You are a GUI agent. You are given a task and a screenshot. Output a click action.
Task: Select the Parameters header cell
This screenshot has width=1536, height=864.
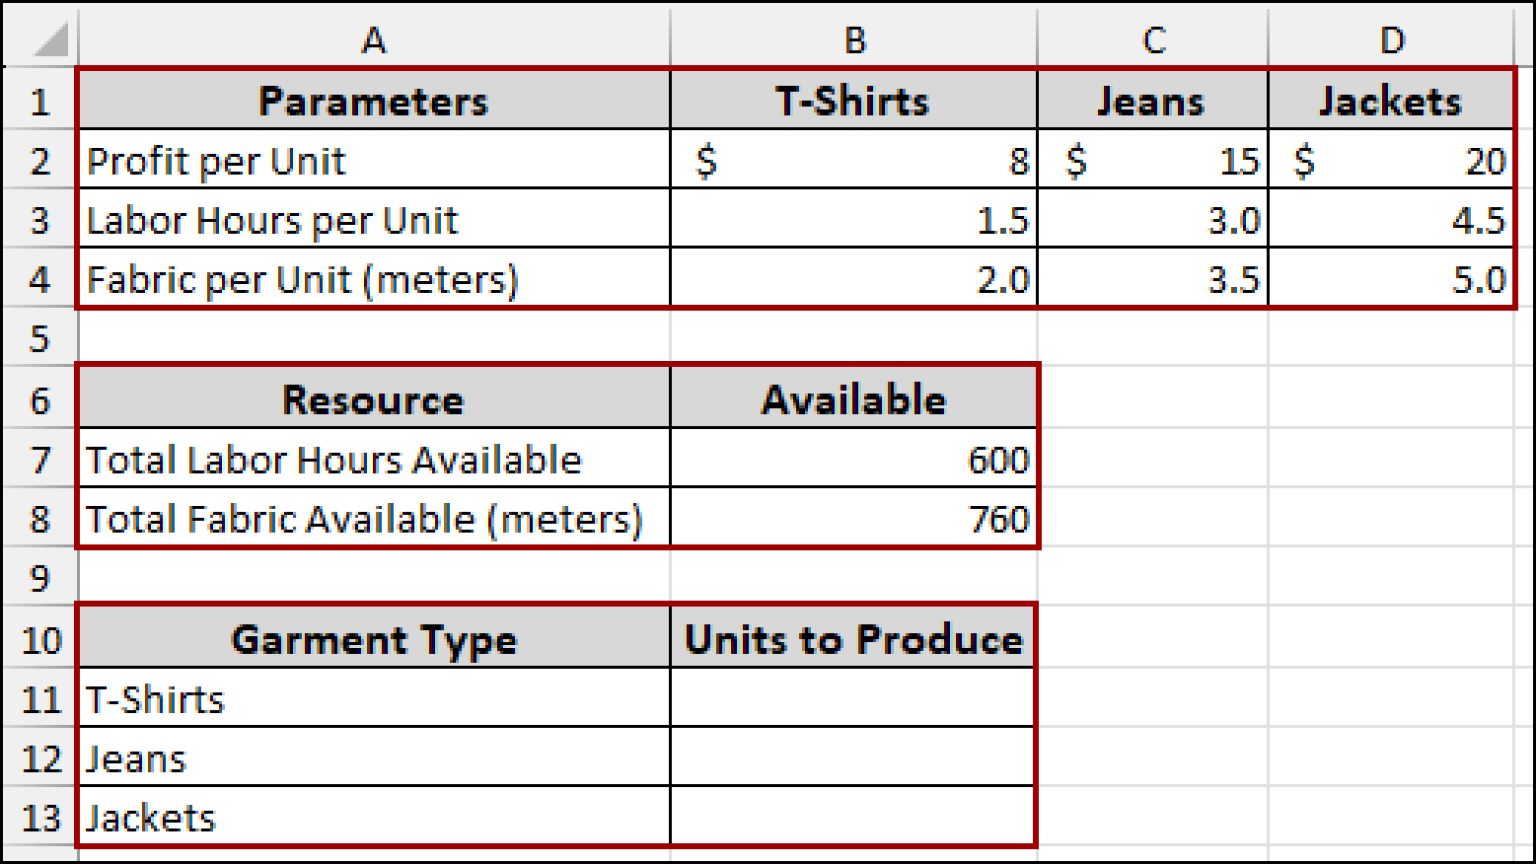coord(374,101)
